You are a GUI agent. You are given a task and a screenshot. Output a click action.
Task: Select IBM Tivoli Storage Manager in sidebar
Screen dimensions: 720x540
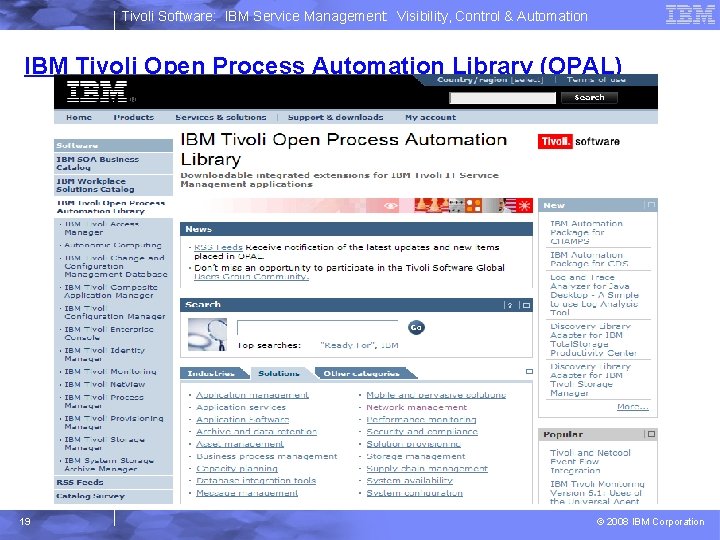(104, 444)
